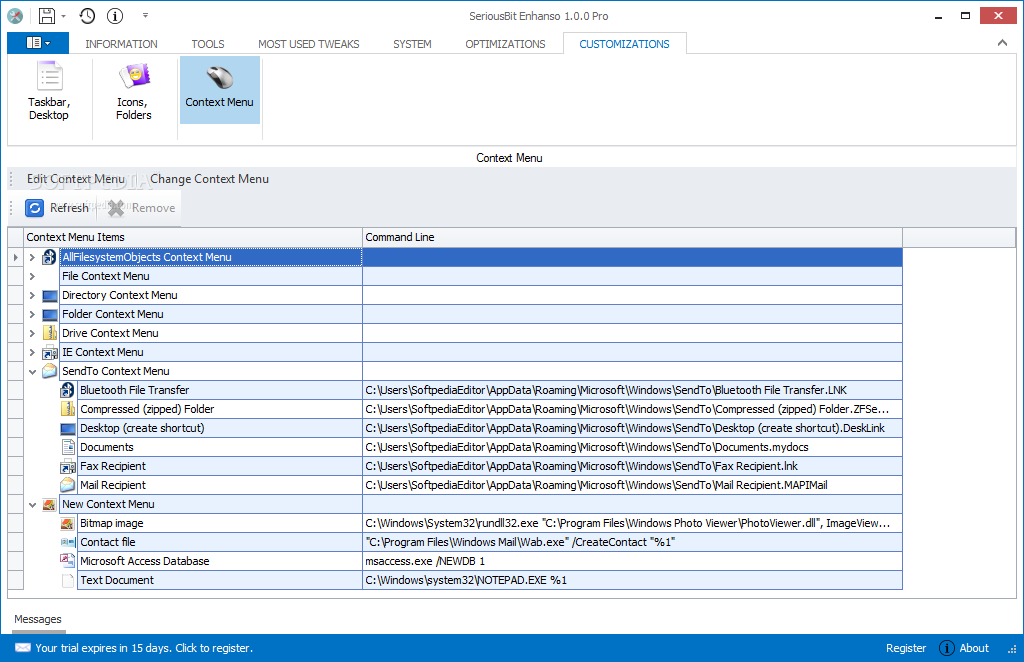The image size is (1024, 662).
Task: Click Bitmap image row icon
Action: point(67,524)
